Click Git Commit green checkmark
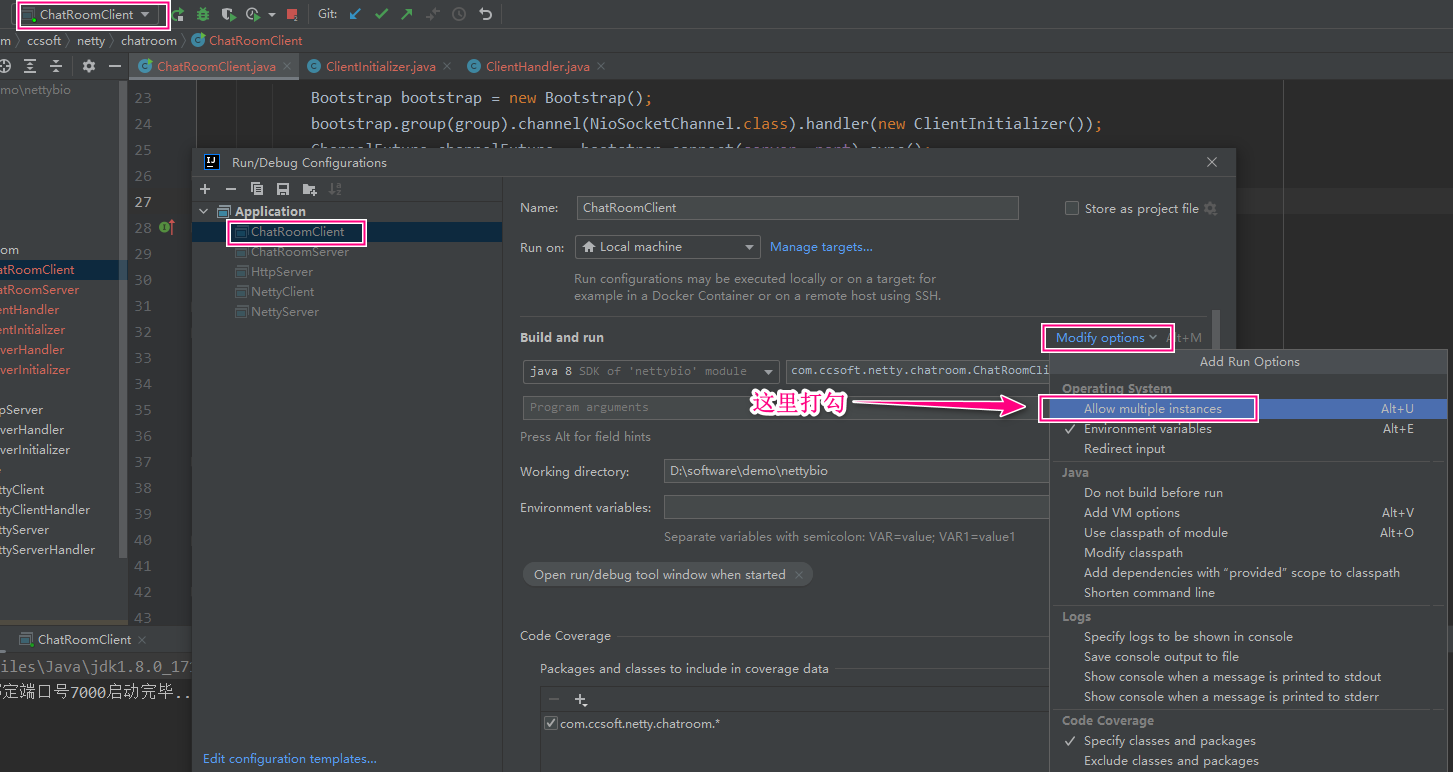Image resolution: width=1453 pixels, height=772 pixels. click(381, 14)
